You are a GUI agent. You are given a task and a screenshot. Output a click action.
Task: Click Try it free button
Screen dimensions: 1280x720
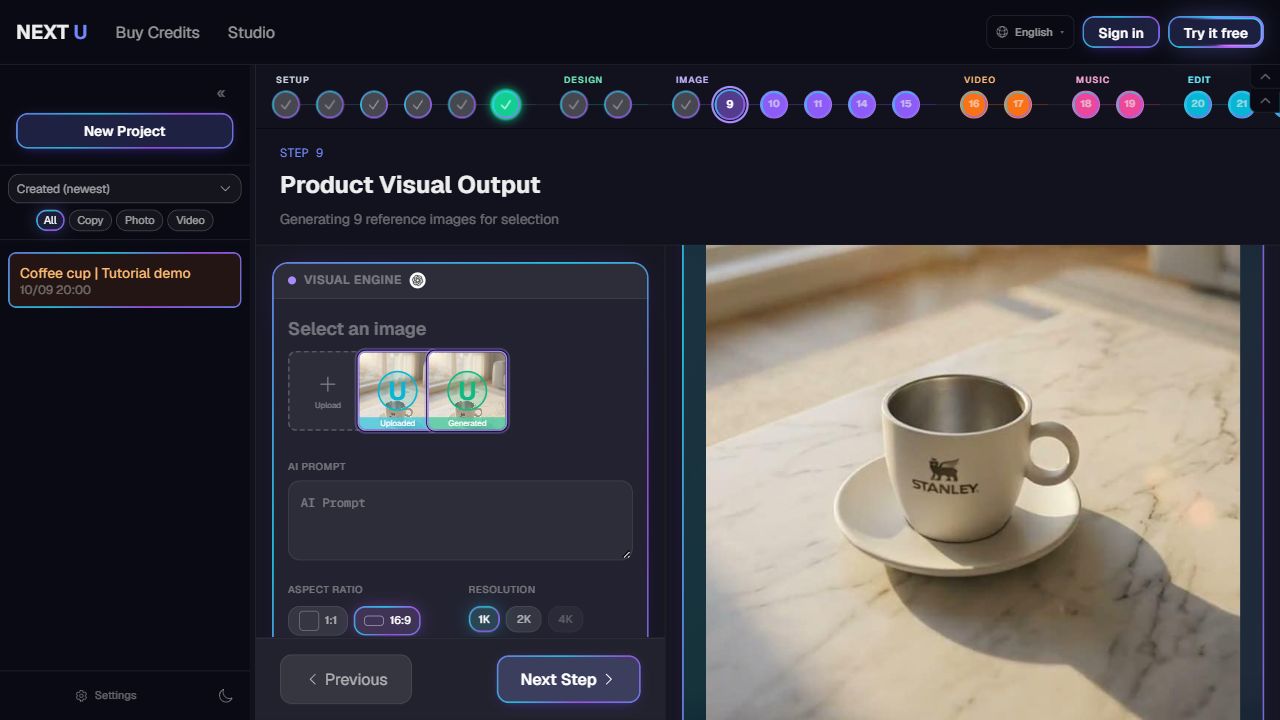coord(1216,32)
